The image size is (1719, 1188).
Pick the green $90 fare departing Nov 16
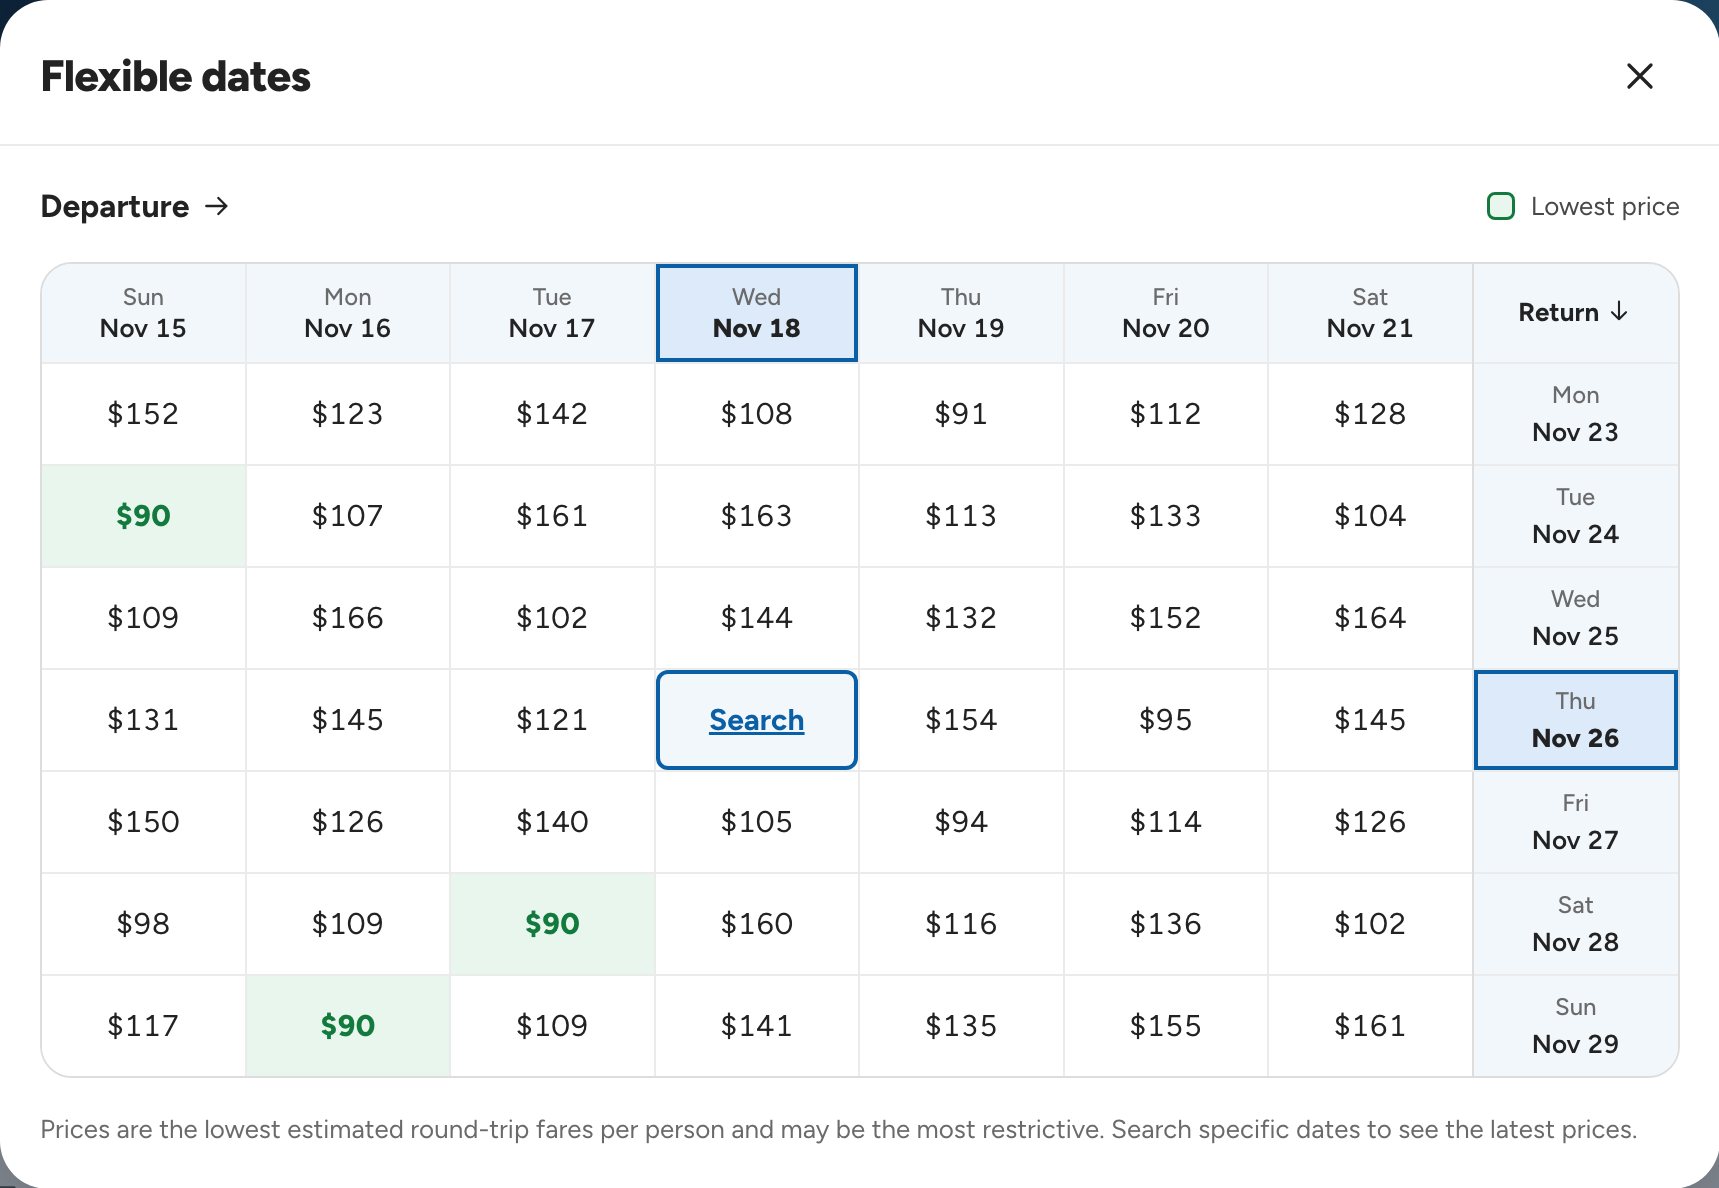pos(348,1026)
